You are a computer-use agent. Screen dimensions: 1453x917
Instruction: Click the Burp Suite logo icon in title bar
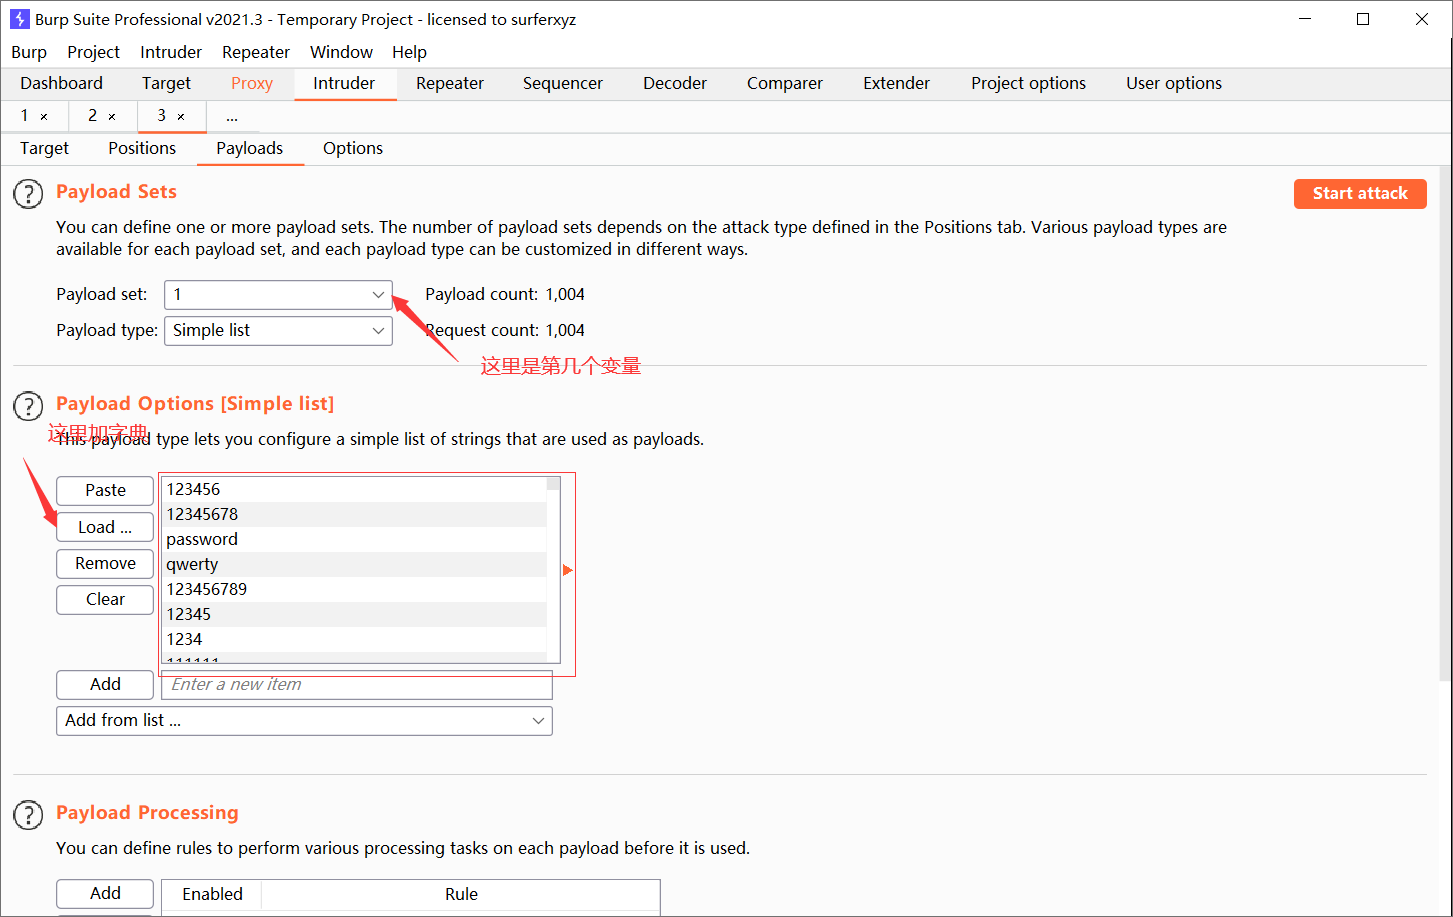[19, 19]
